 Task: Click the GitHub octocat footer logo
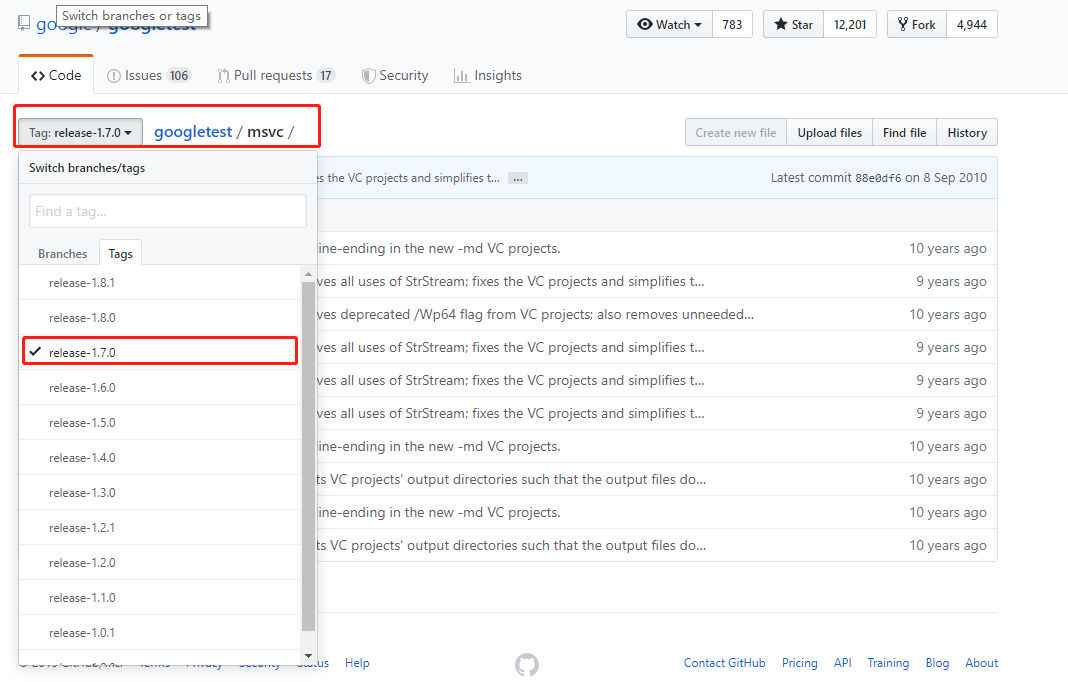click(x=527, y=664)
